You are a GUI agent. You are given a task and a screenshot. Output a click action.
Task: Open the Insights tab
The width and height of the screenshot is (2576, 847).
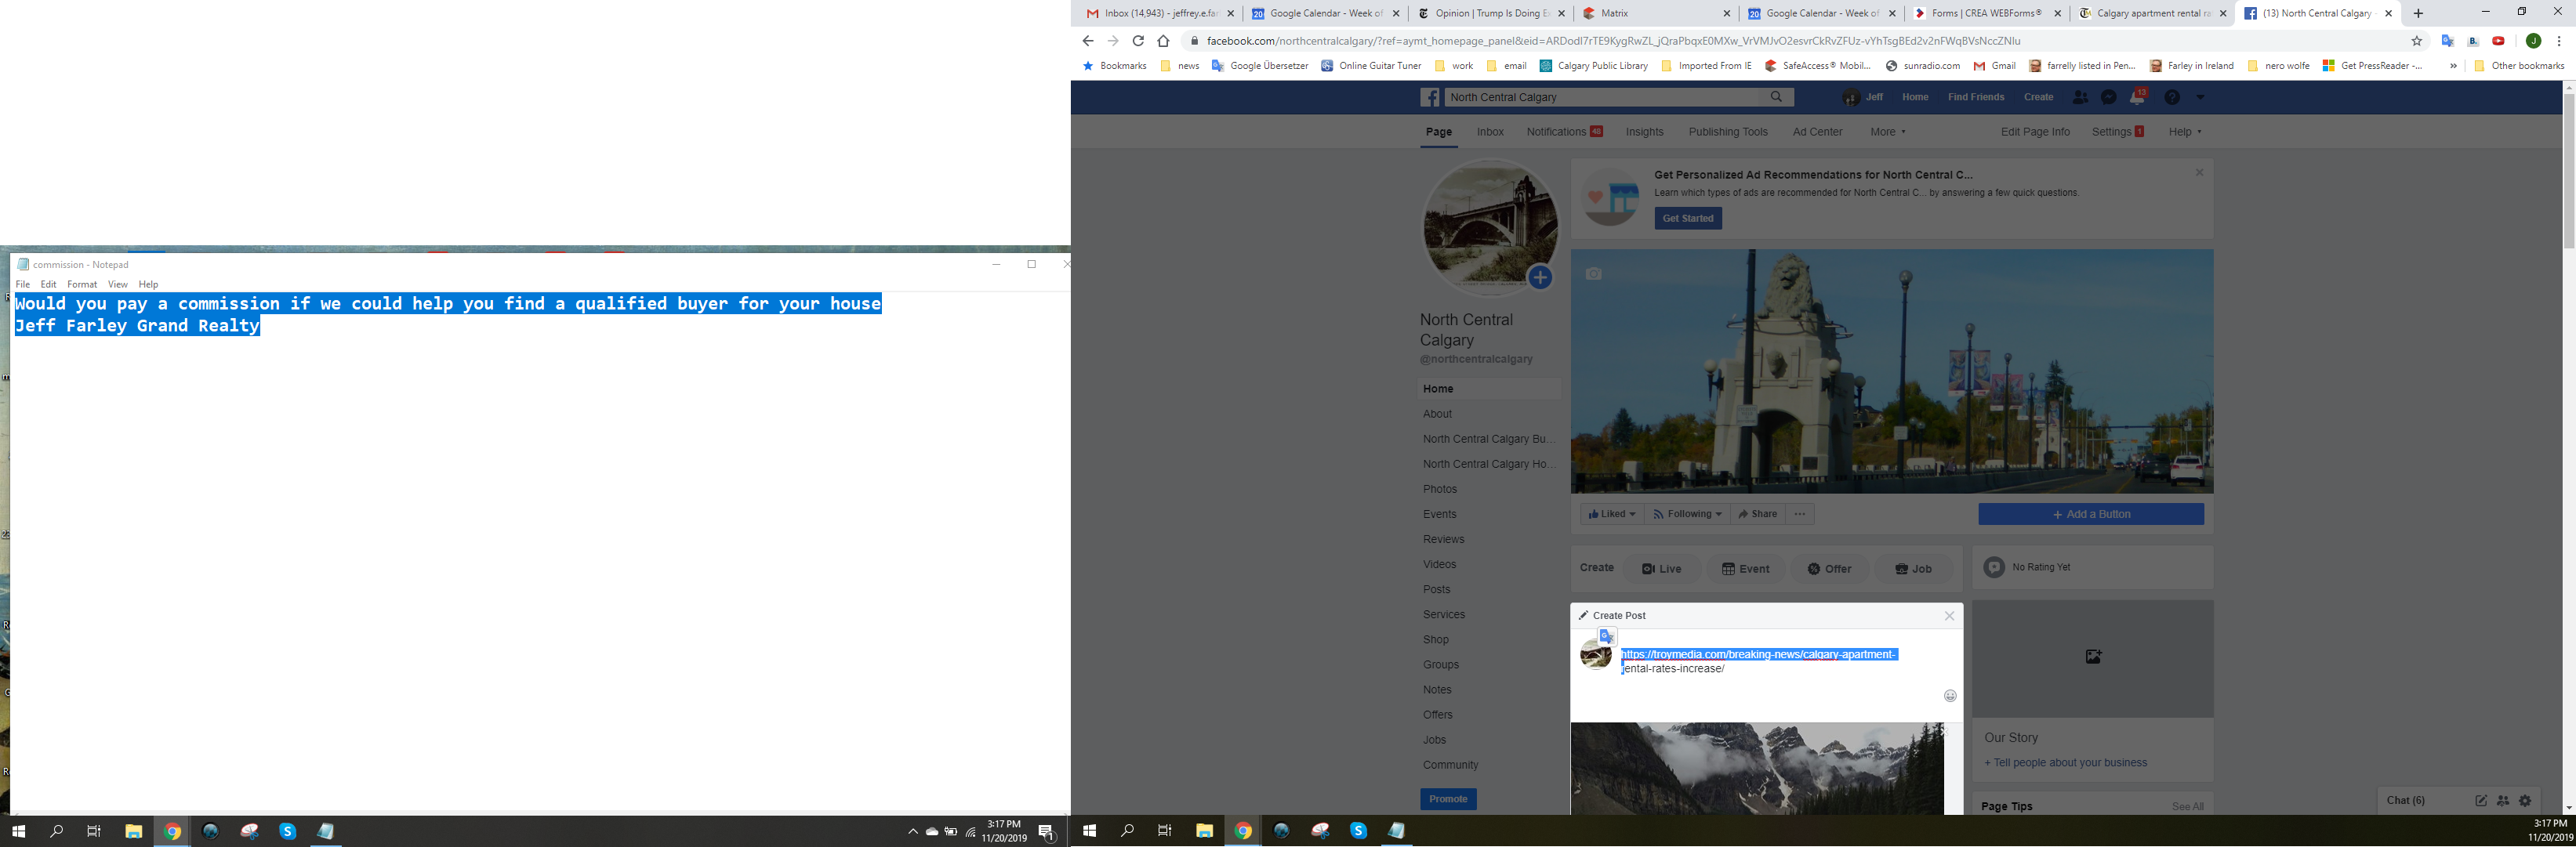[1645, 132]
